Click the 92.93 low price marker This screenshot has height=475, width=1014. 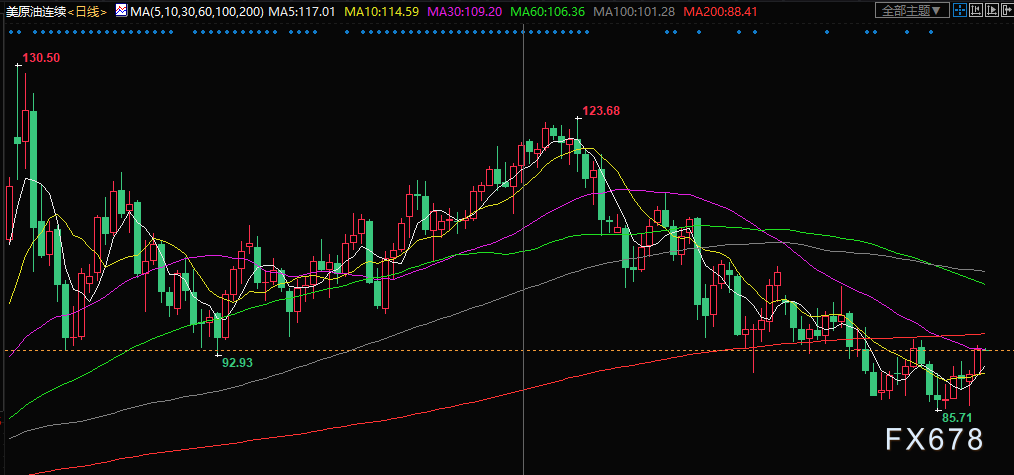pos(237,363)
